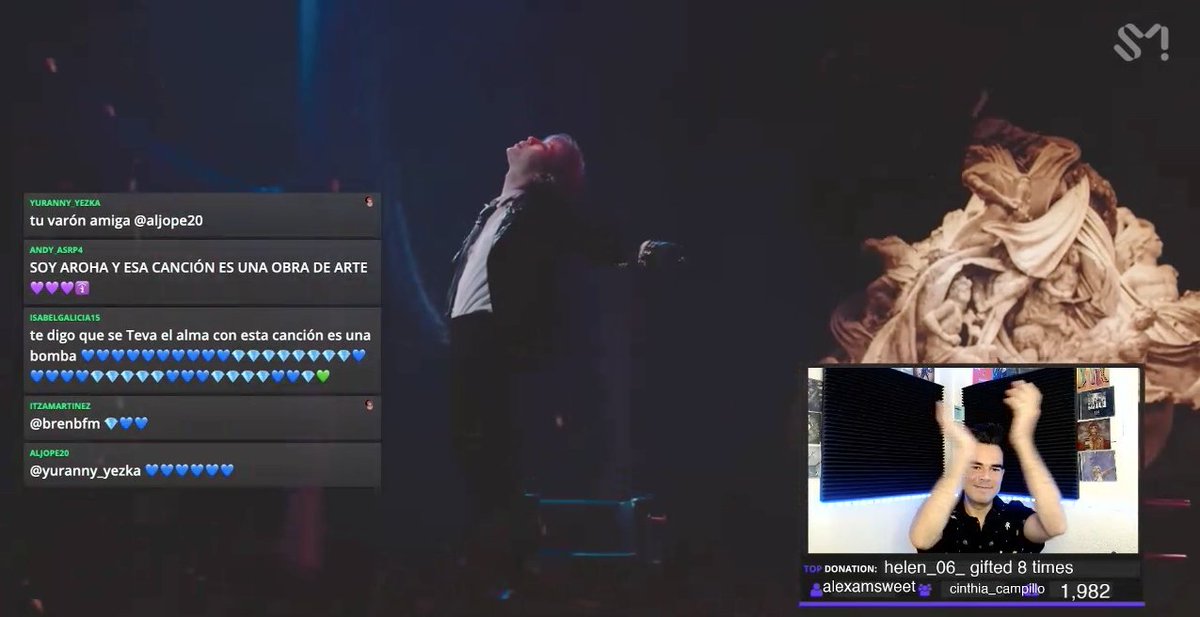Click the text 'te digo que se Teva el alma'
This screenshot has width=1200, height=617.
click(119, 335)
